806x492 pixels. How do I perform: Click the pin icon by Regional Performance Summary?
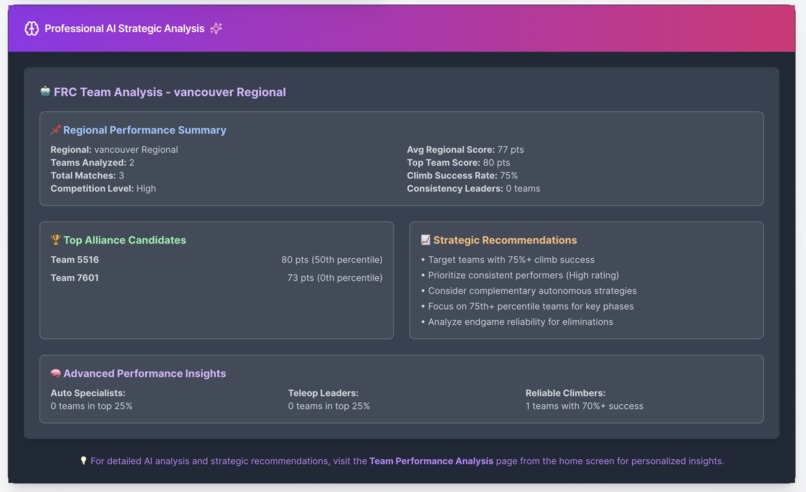point(56,130)
